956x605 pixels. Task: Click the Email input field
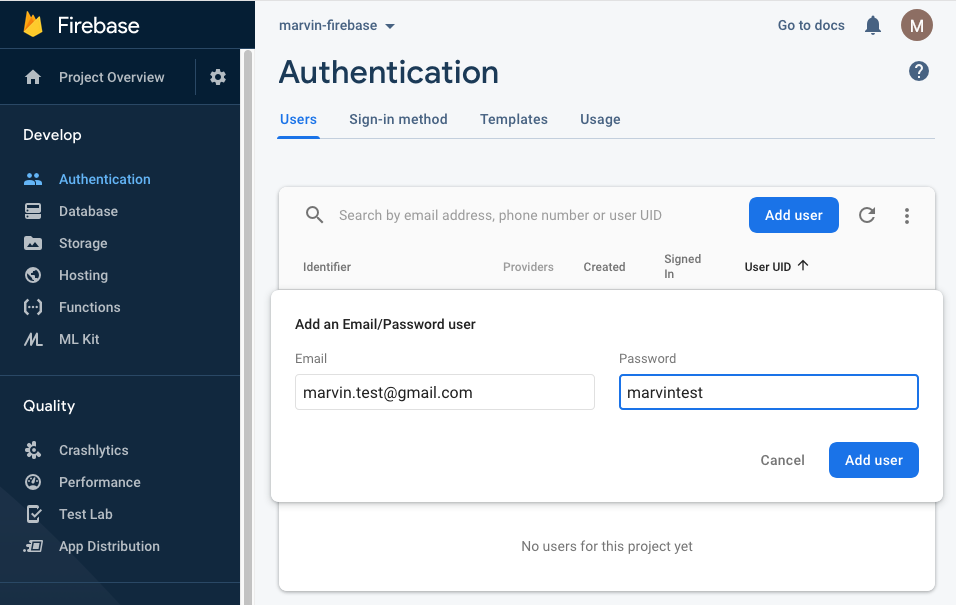444,392
